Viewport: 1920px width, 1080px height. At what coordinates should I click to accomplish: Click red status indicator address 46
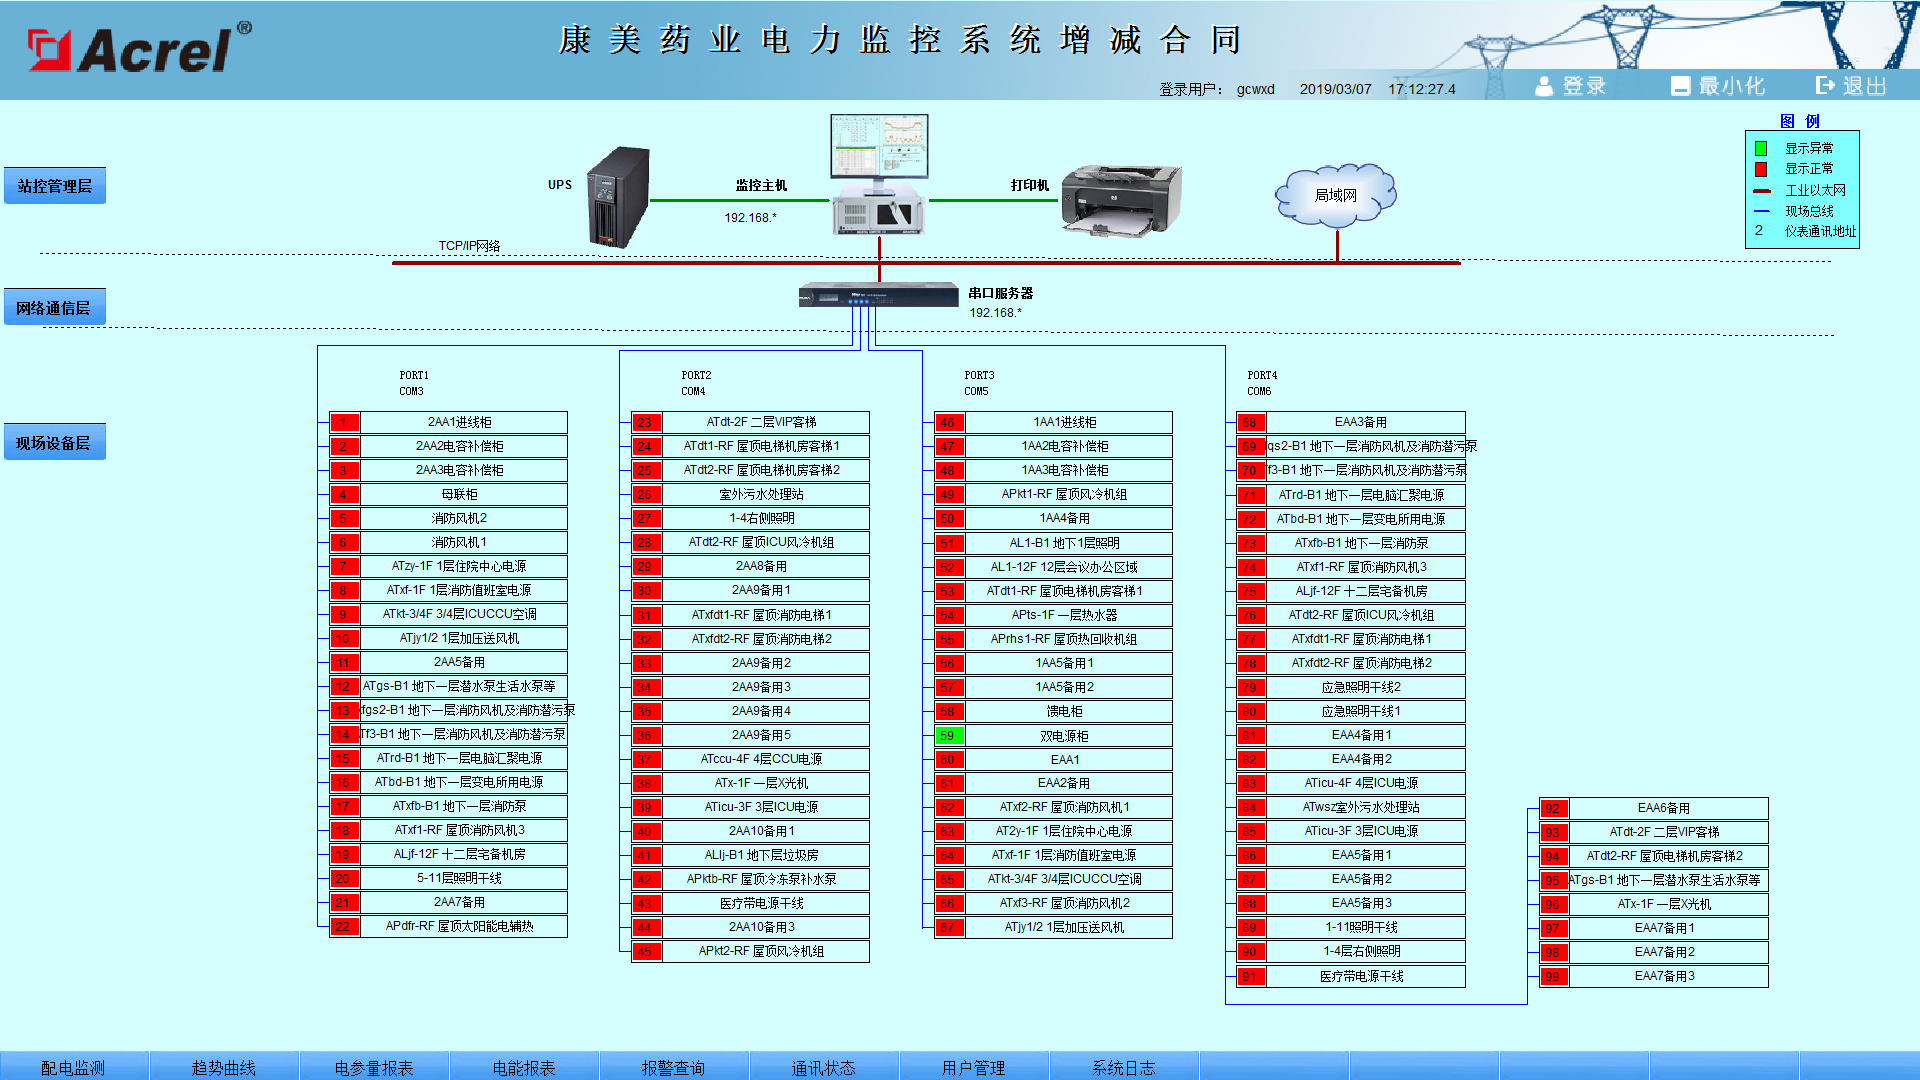click(948, 422)
